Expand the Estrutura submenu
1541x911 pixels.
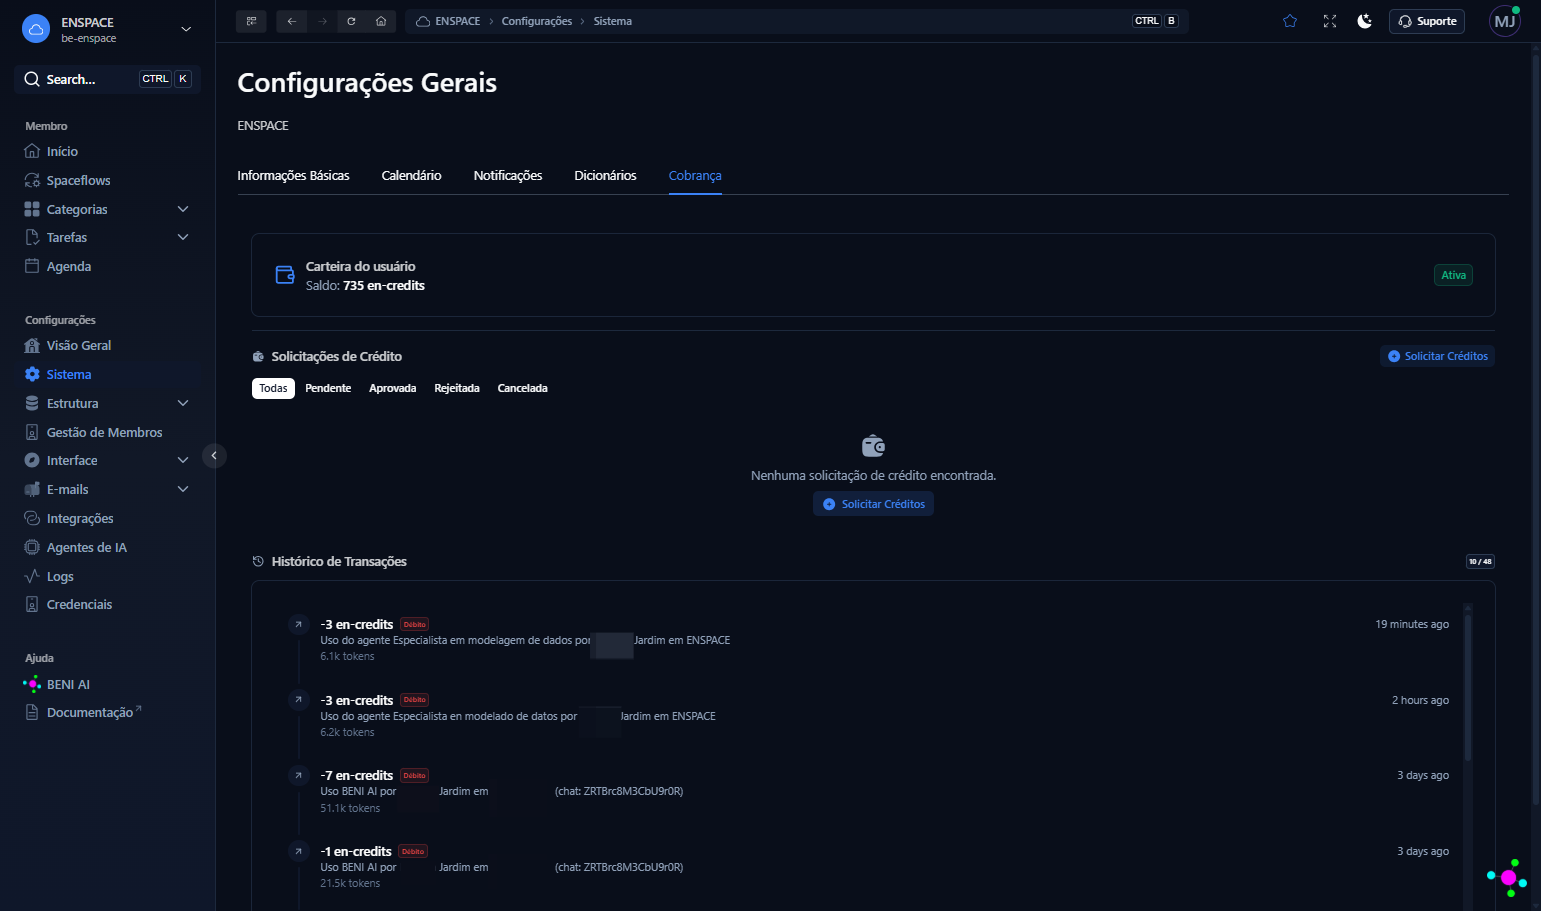(x=183, y=403)
